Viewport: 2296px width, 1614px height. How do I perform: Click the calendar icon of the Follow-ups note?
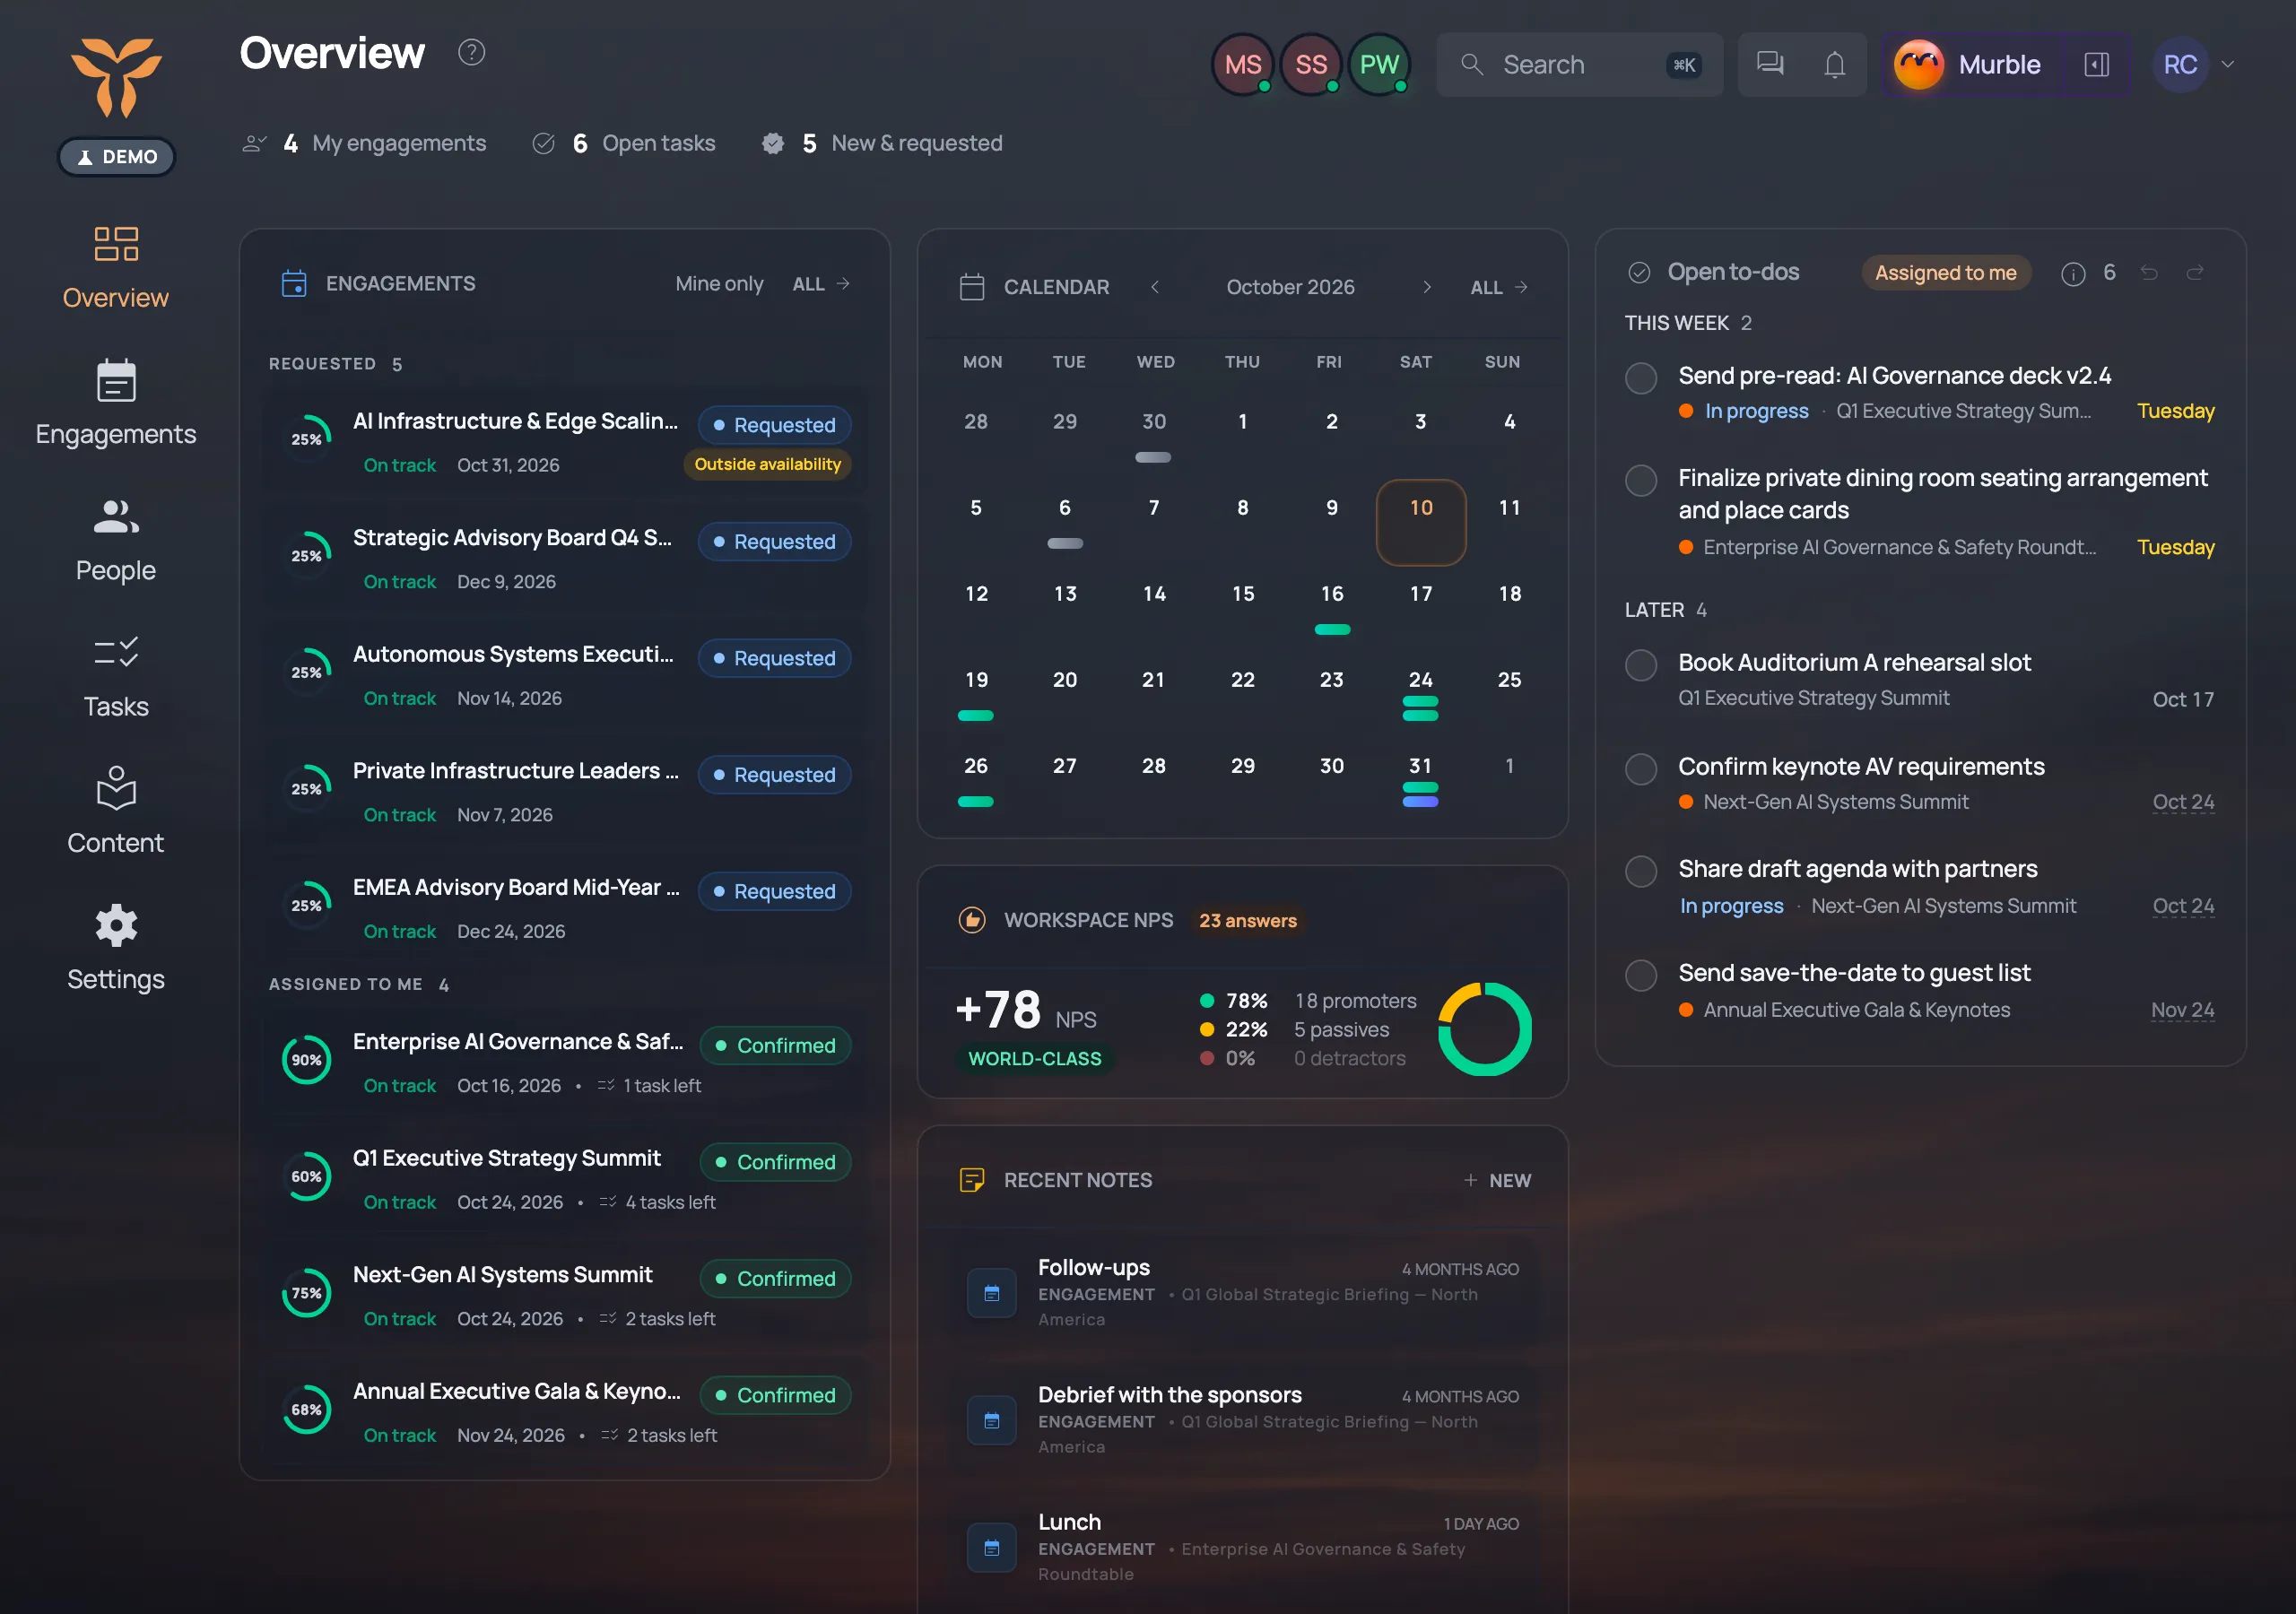pyautogui.click(x=991, y=1293)
